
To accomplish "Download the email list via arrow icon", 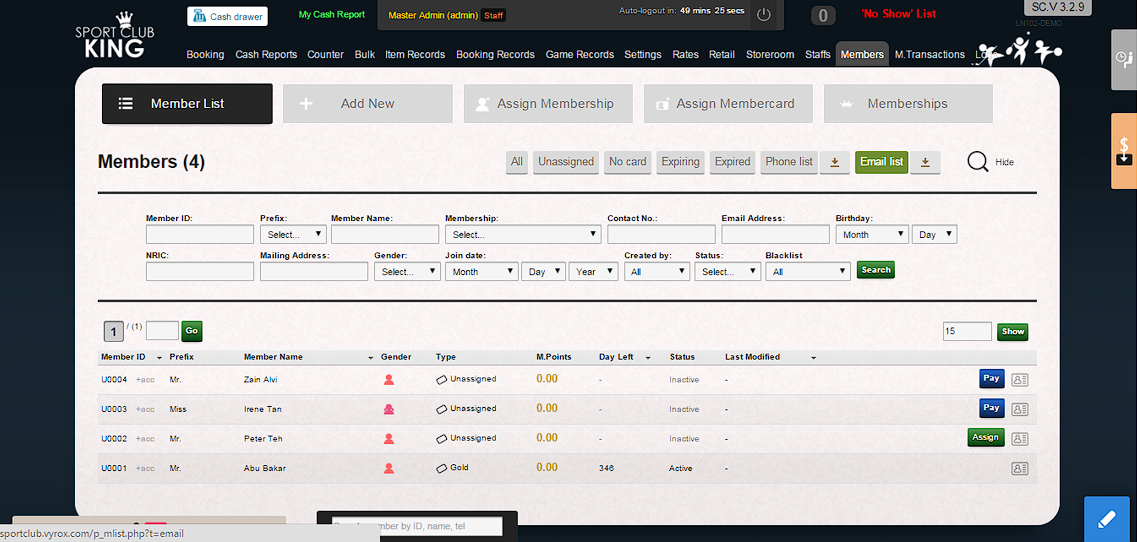I will pos(925,162).
